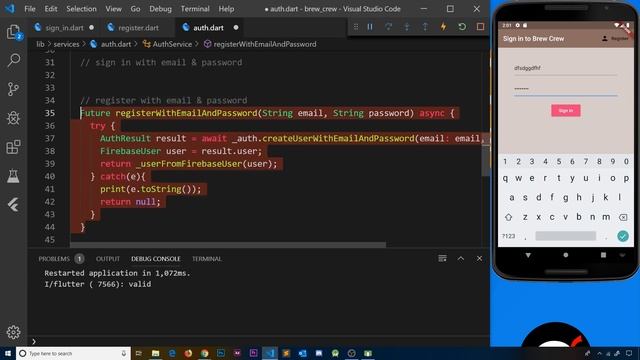Tap the shift key on emulator keyboard
Viewport: 640px width, 360px height.
[508, 218]
